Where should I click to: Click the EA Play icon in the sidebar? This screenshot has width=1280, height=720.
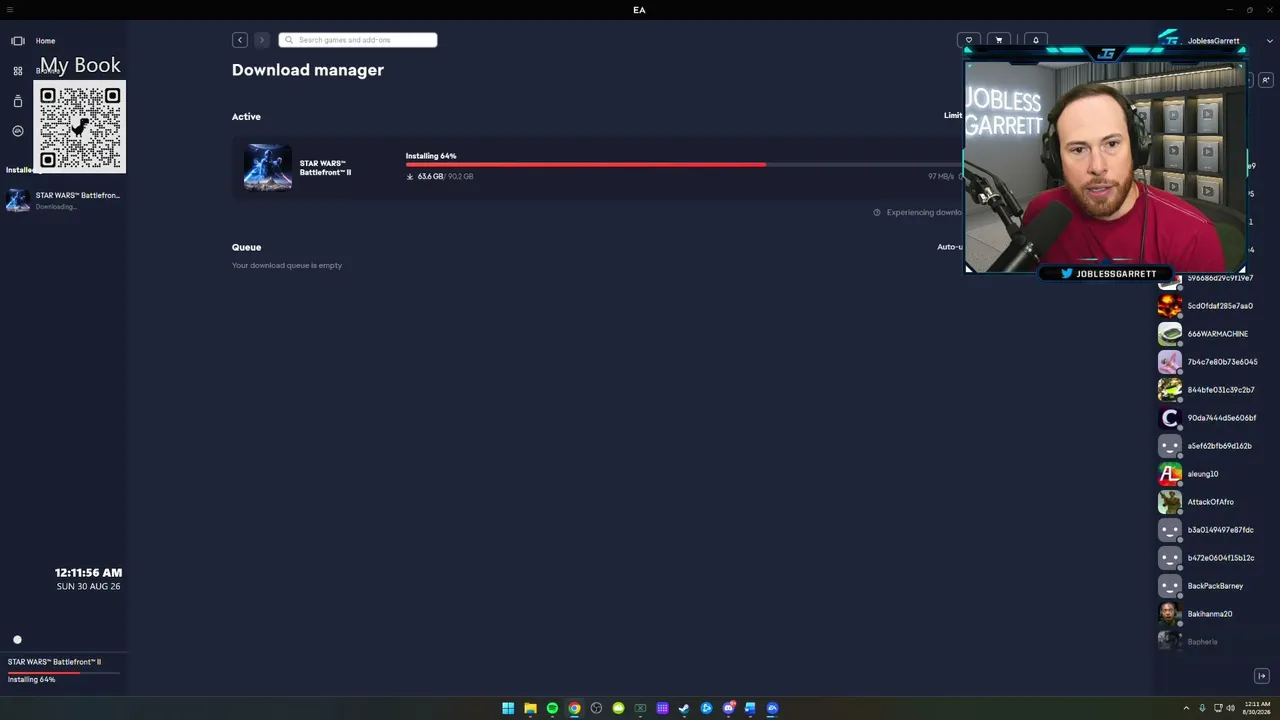tap(17, 131)
